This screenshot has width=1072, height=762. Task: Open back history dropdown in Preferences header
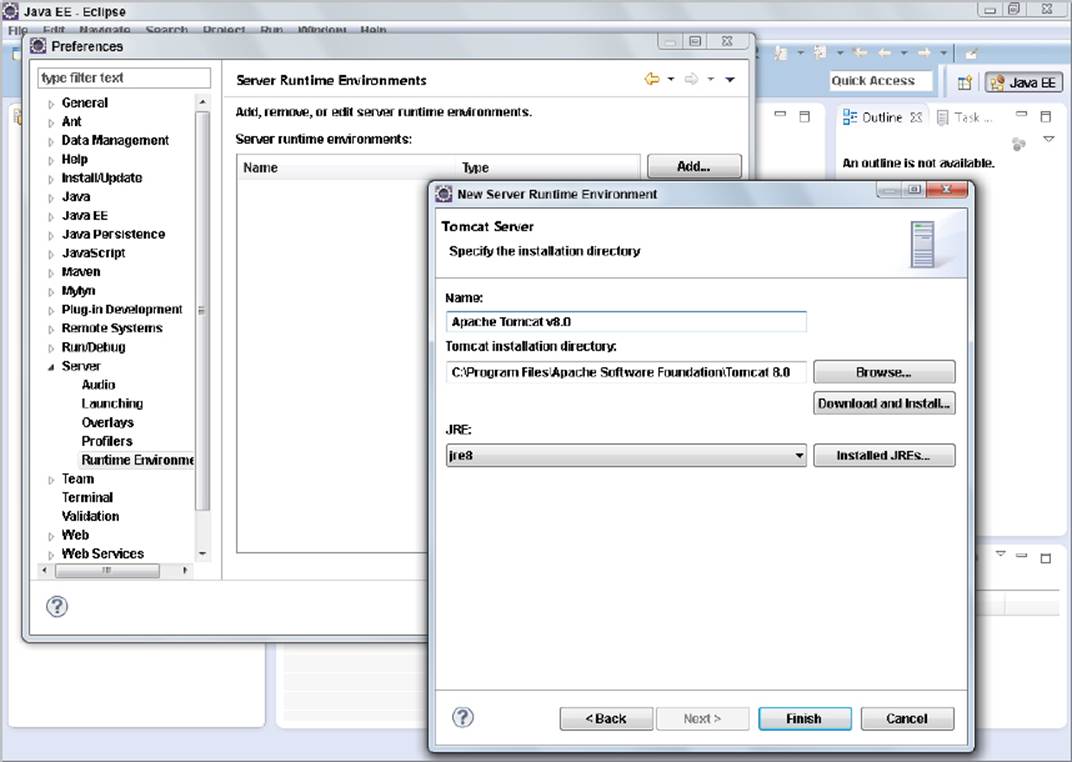click(671, 79)
